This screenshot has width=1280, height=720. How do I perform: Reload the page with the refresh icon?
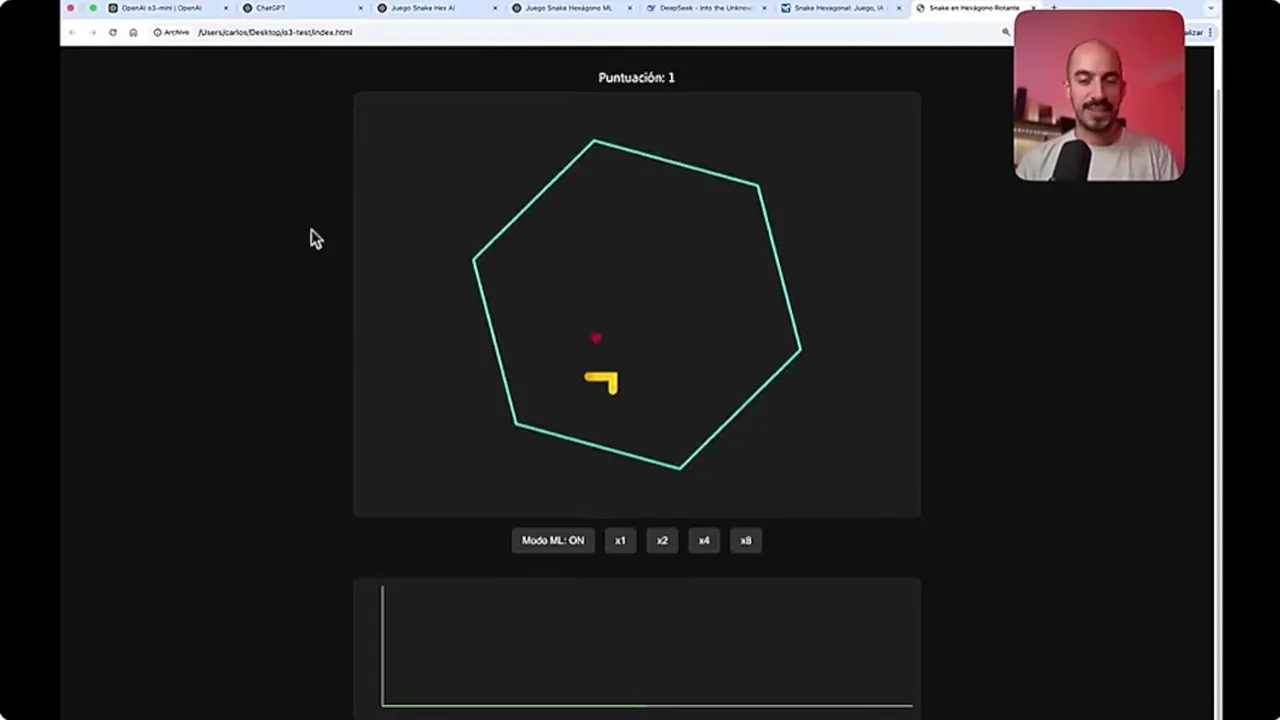click(x=112, y=32)
